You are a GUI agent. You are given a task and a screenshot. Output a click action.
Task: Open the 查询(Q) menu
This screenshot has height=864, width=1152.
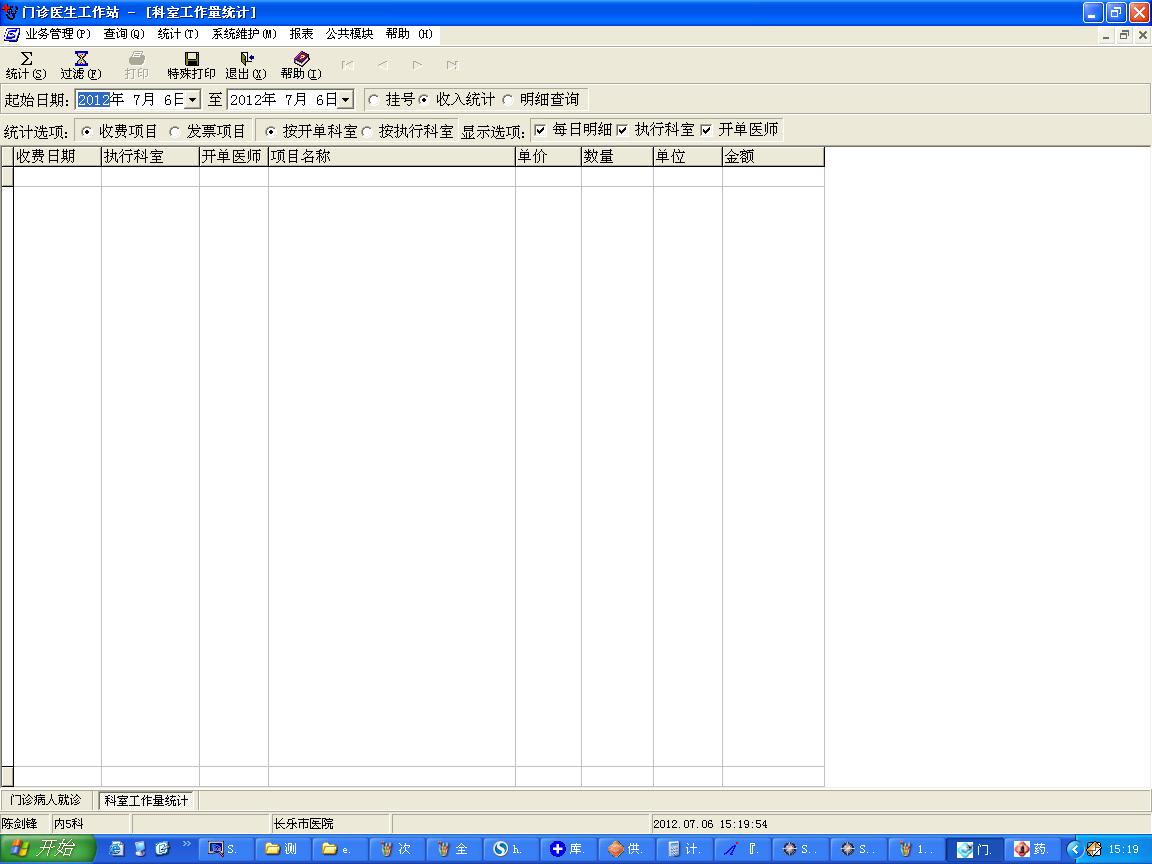click(x=123, y=34)
